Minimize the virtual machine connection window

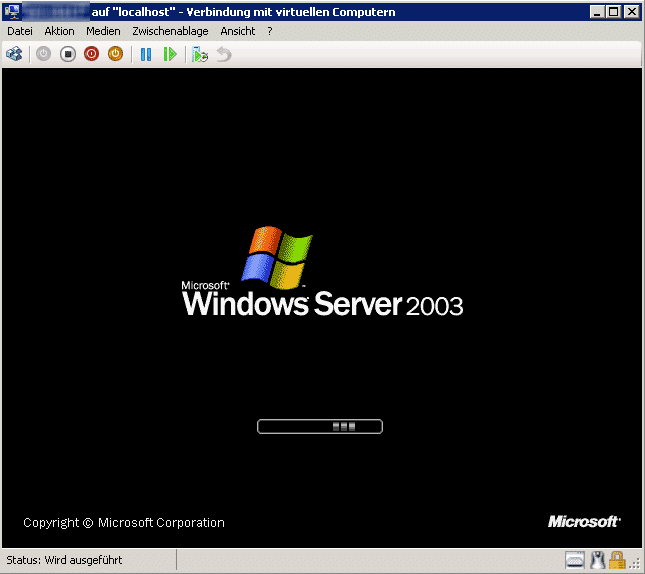pyautogui.click(x=597, y=12)
